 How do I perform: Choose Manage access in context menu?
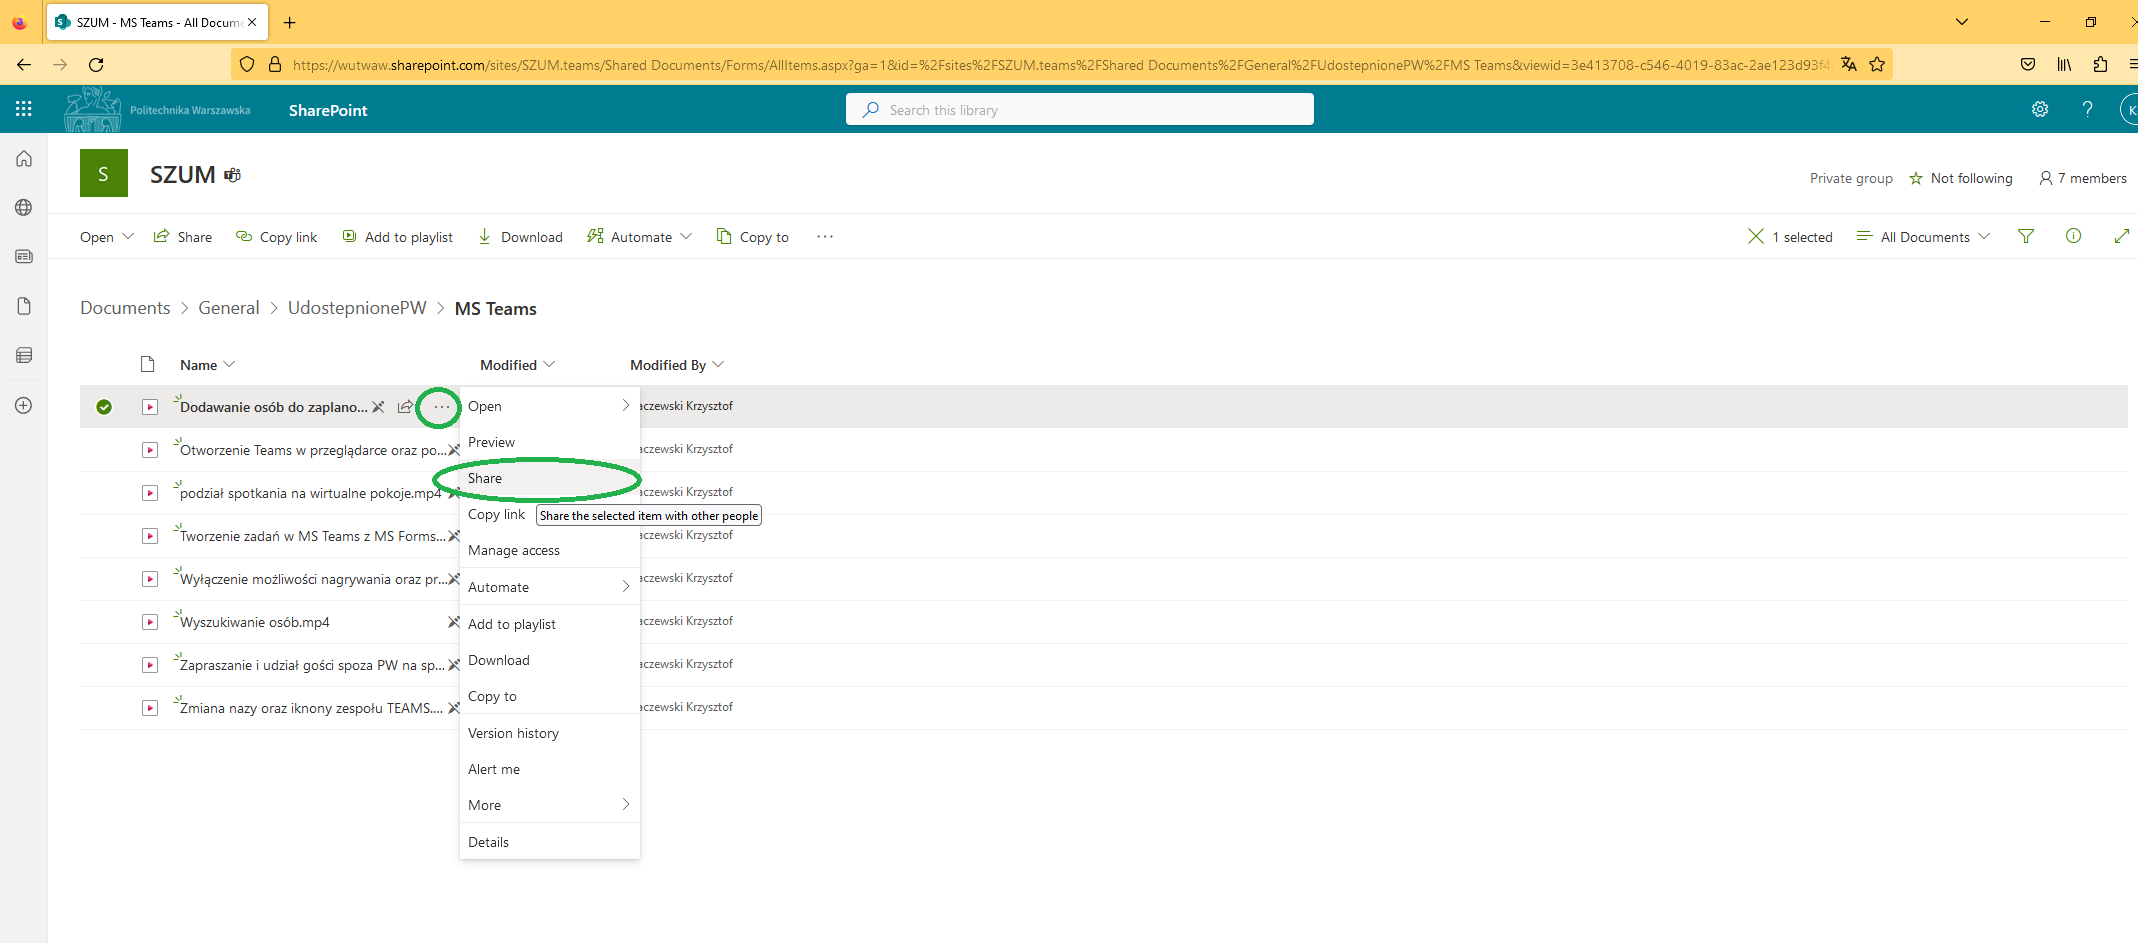[550, 550]
